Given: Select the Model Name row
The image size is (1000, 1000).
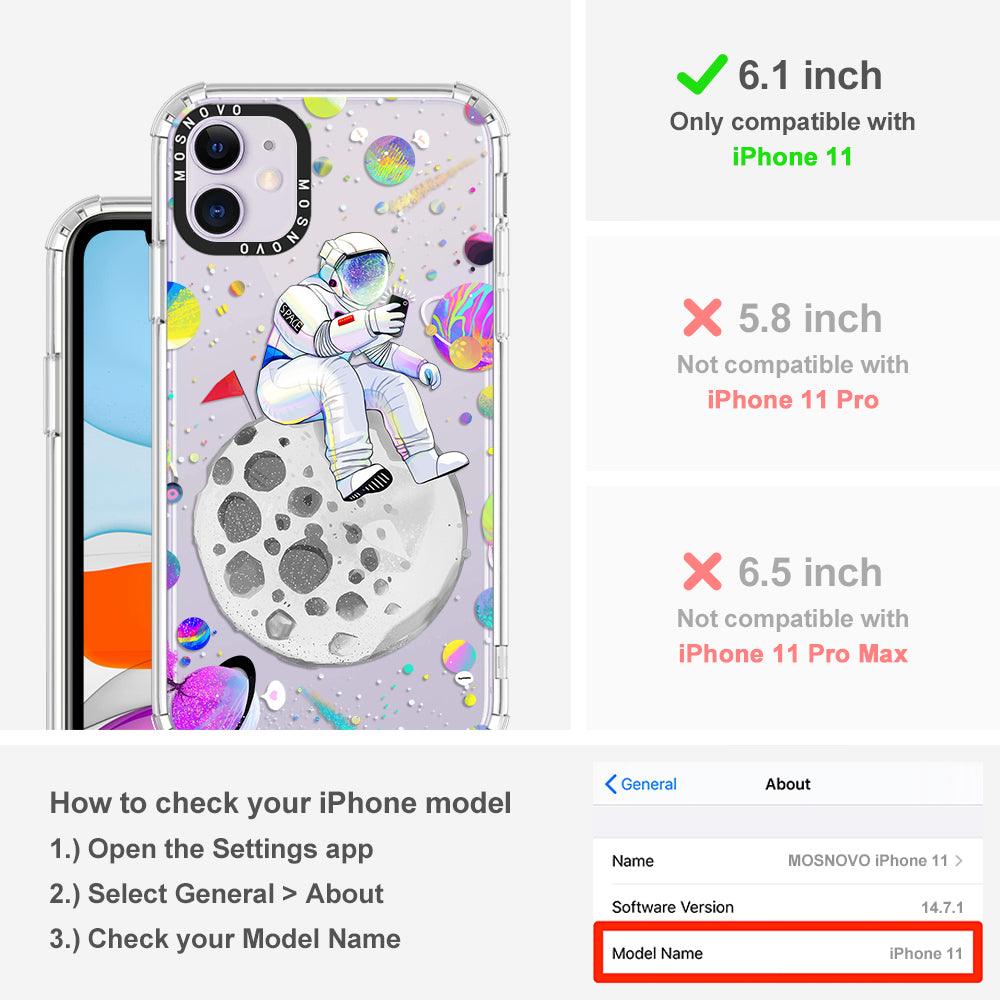Looking at the screenshot, I should (788, 953).
